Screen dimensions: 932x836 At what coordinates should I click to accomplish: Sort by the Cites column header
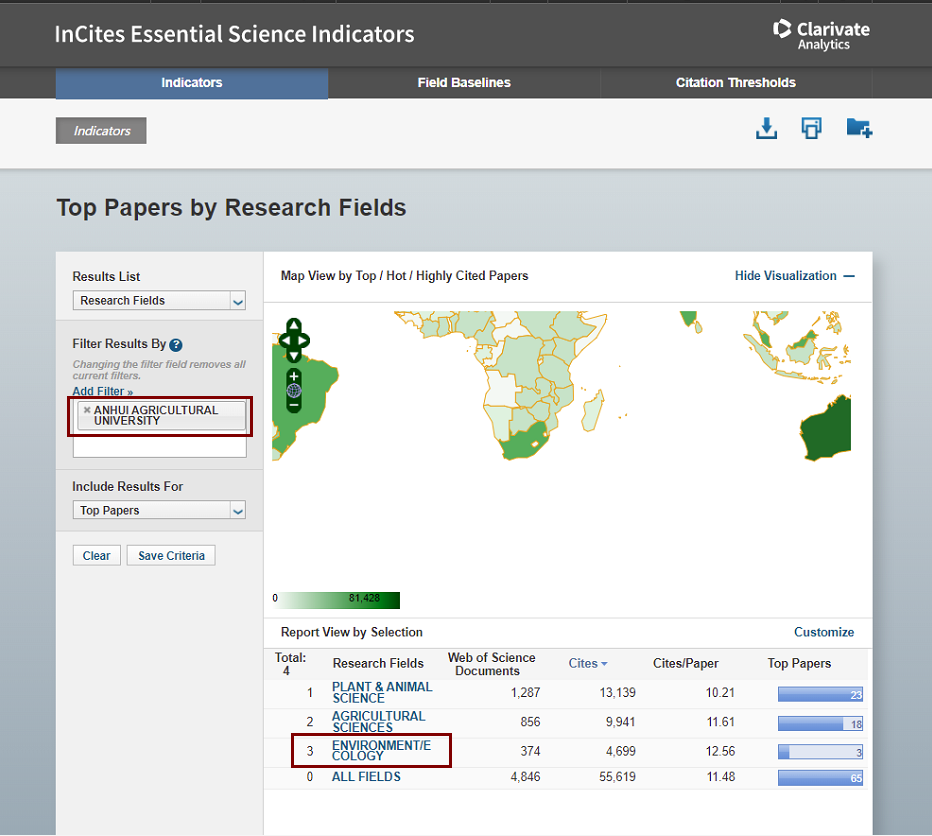587,663
